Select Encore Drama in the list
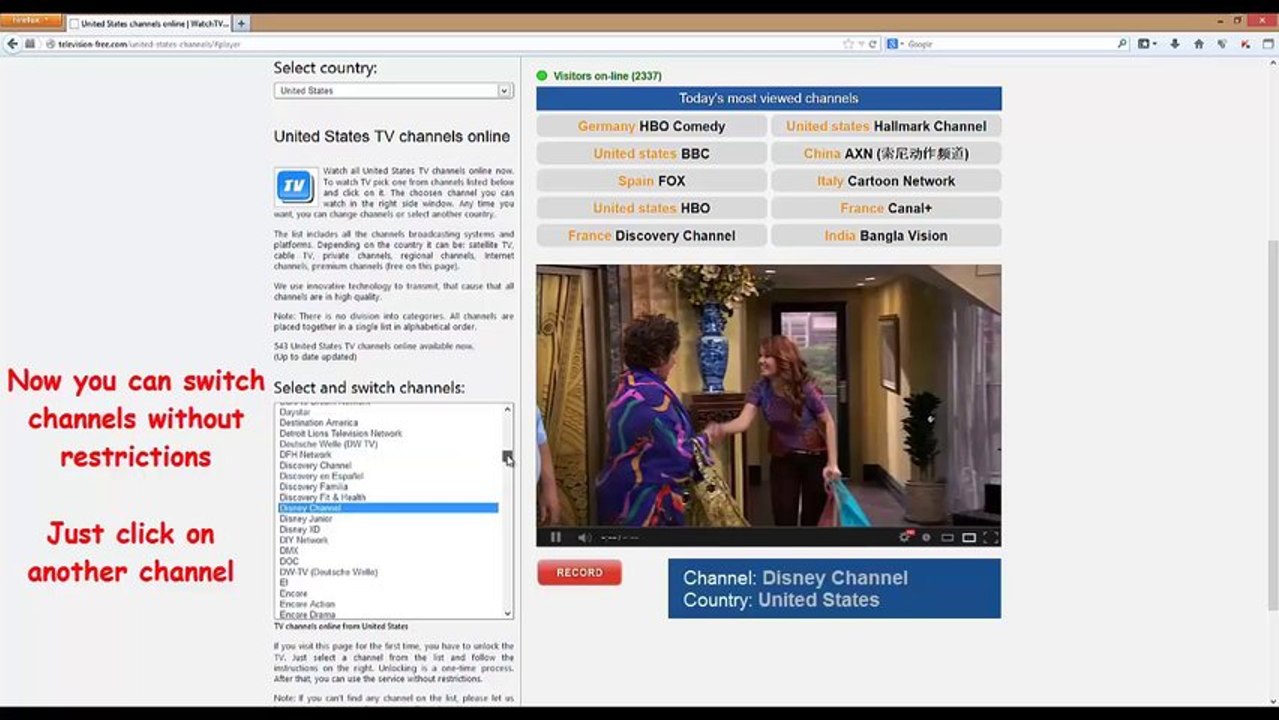 [x=388, y=615]
